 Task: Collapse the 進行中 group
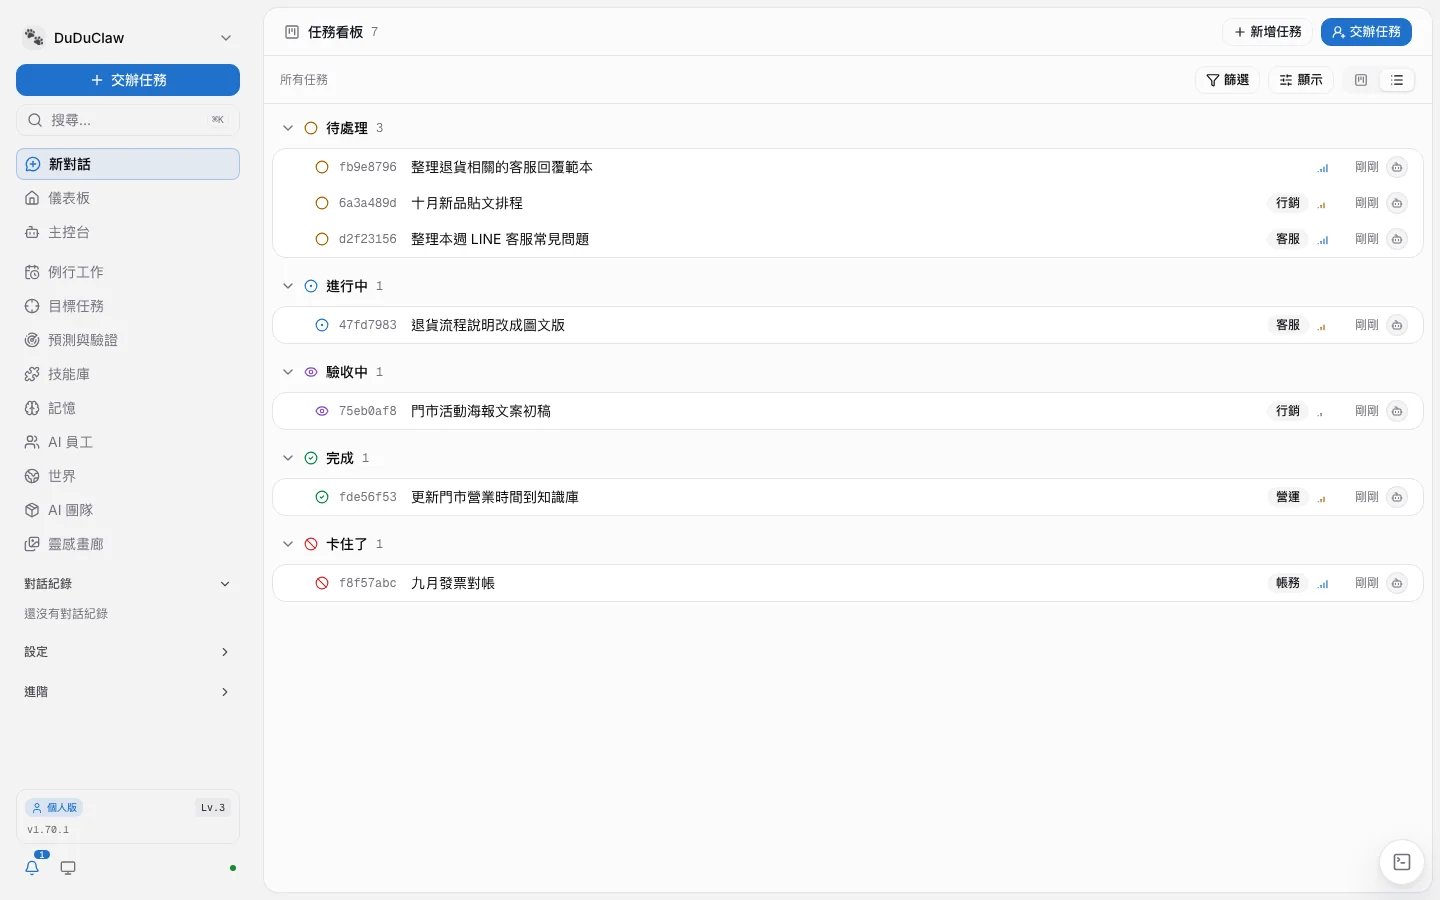coord(288,286)
